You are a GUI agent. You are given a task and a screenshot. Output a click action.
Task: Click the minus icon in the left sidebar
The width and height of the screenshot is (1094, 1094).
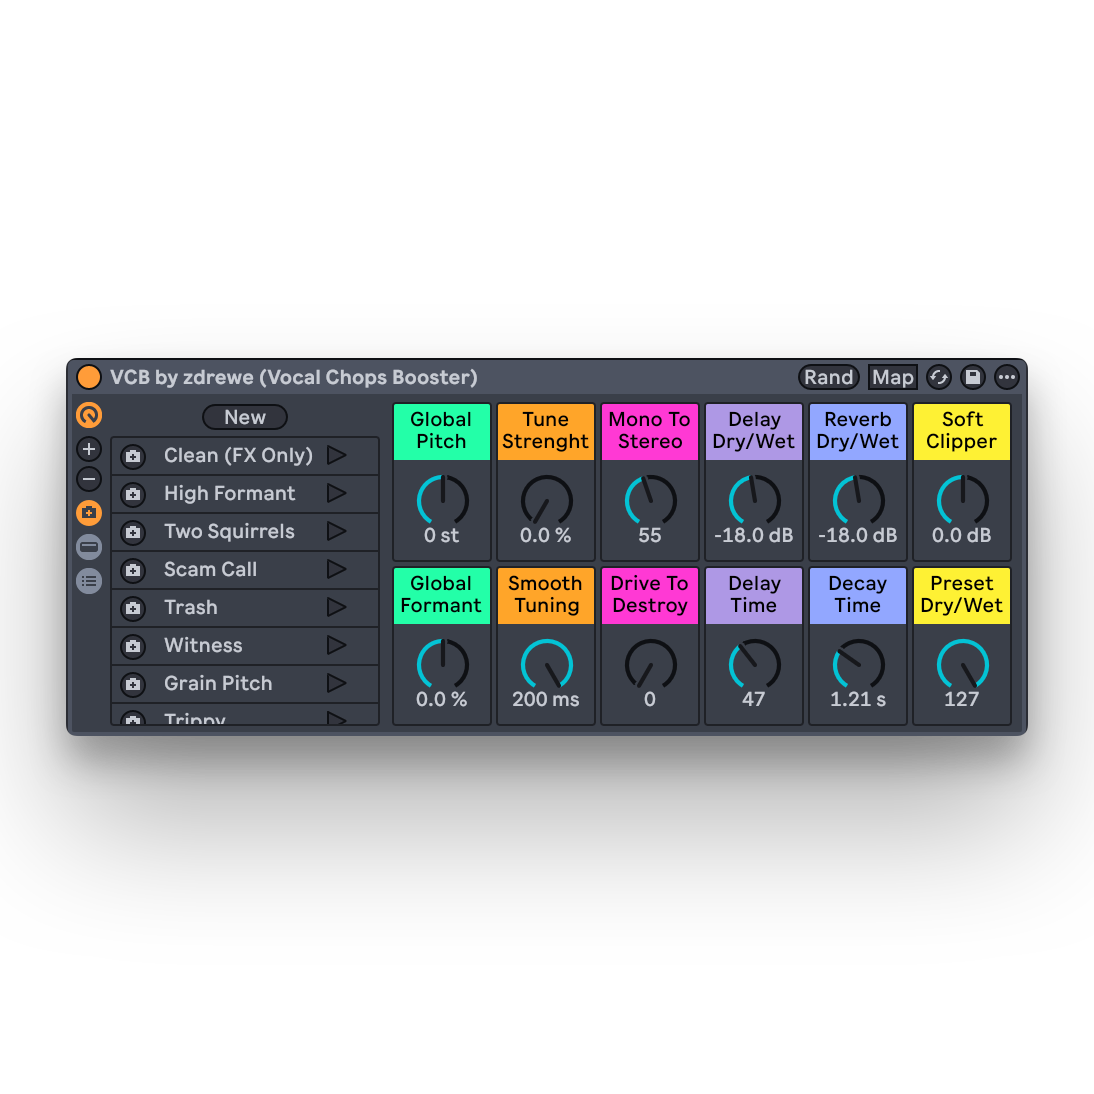[x=89, y=479]
